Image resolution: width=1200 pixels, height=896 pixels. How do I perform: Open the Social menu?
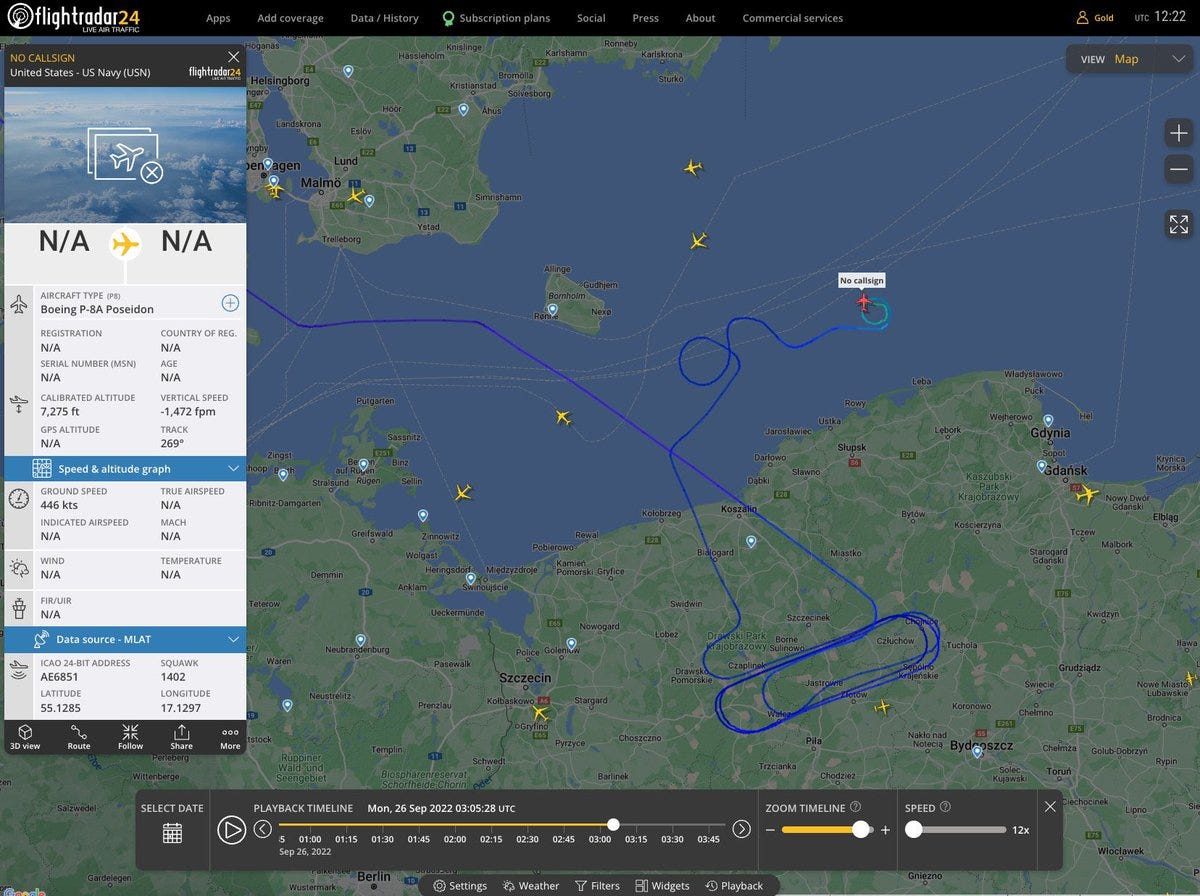(591, 18)
